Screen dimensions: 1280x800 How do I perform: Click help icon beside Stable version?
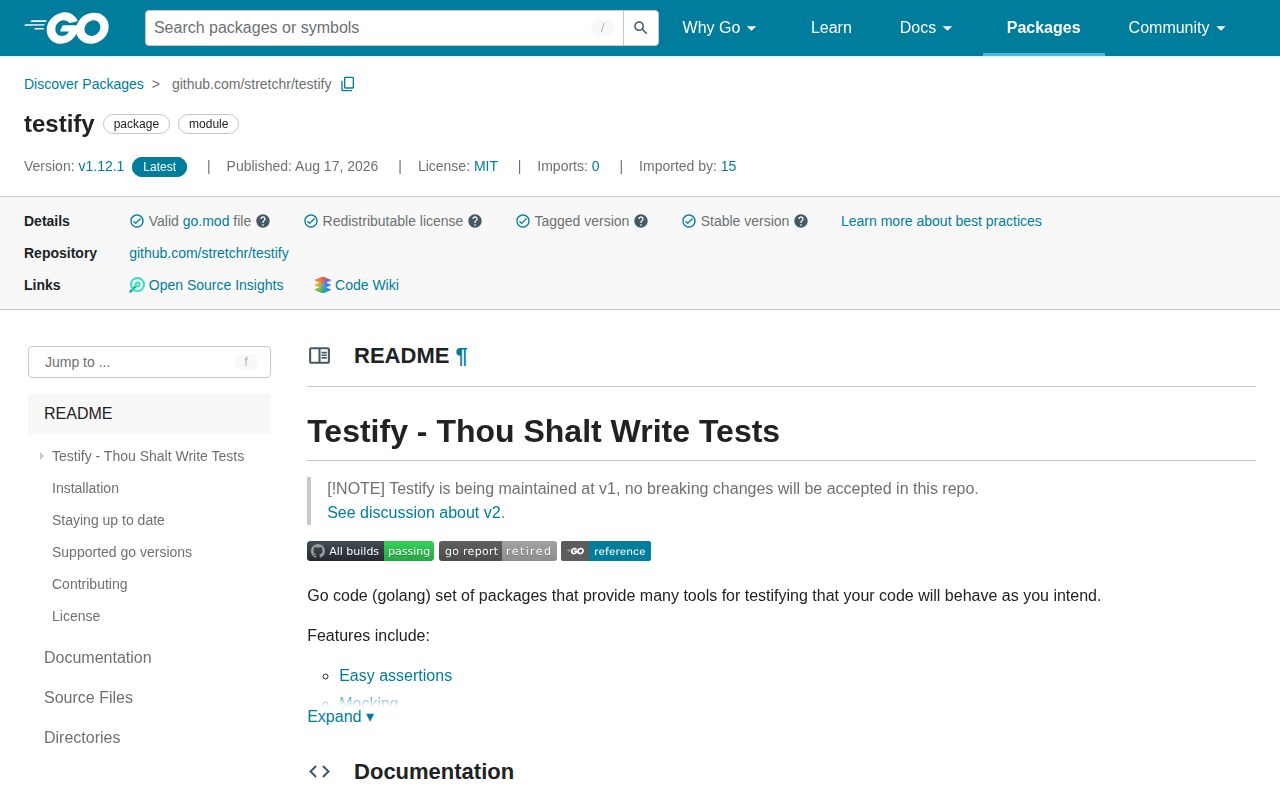(x=801, y=221)
